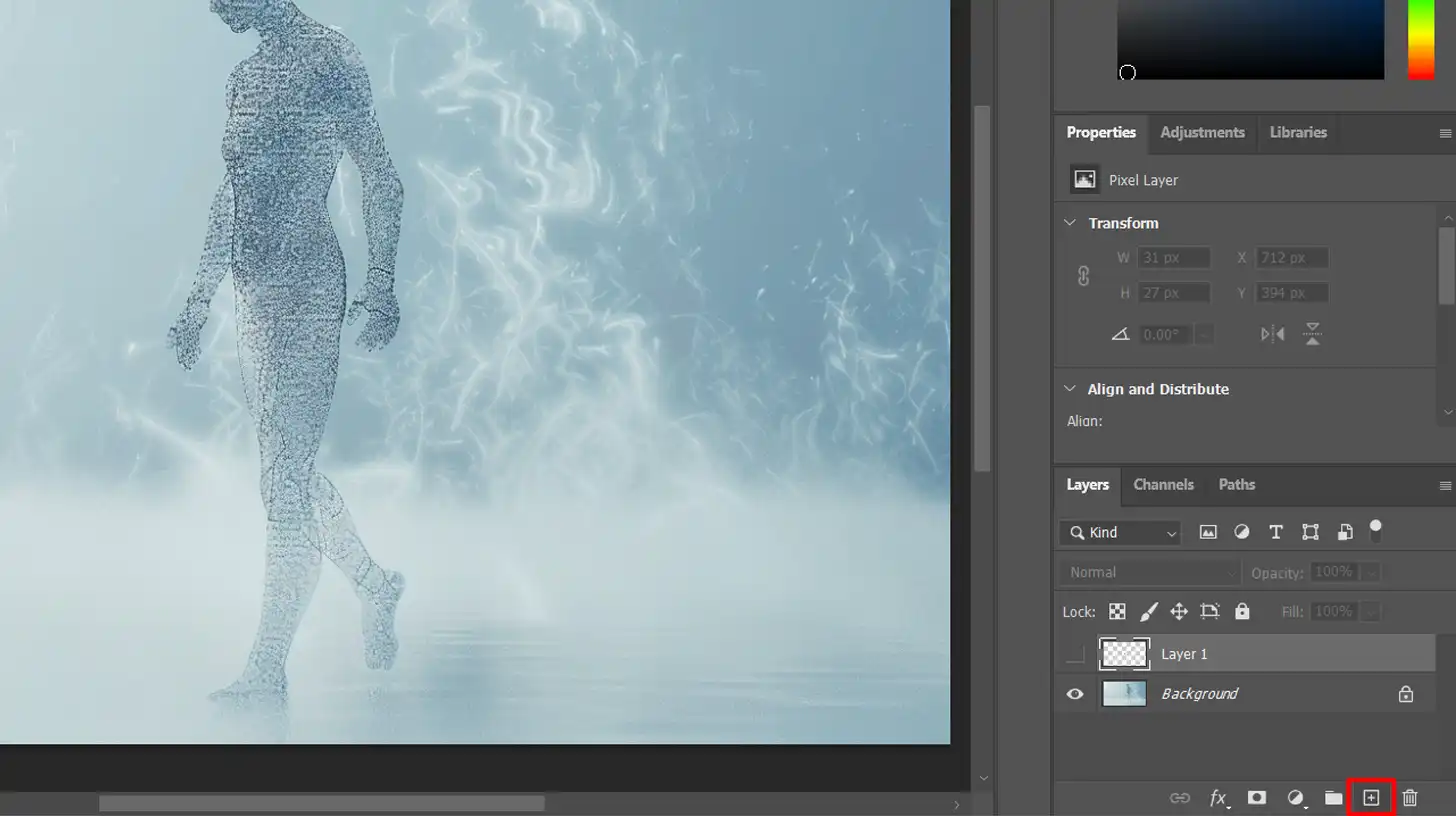
Task: Lock position move-arrows icon
Action: tap(1179, 611)
